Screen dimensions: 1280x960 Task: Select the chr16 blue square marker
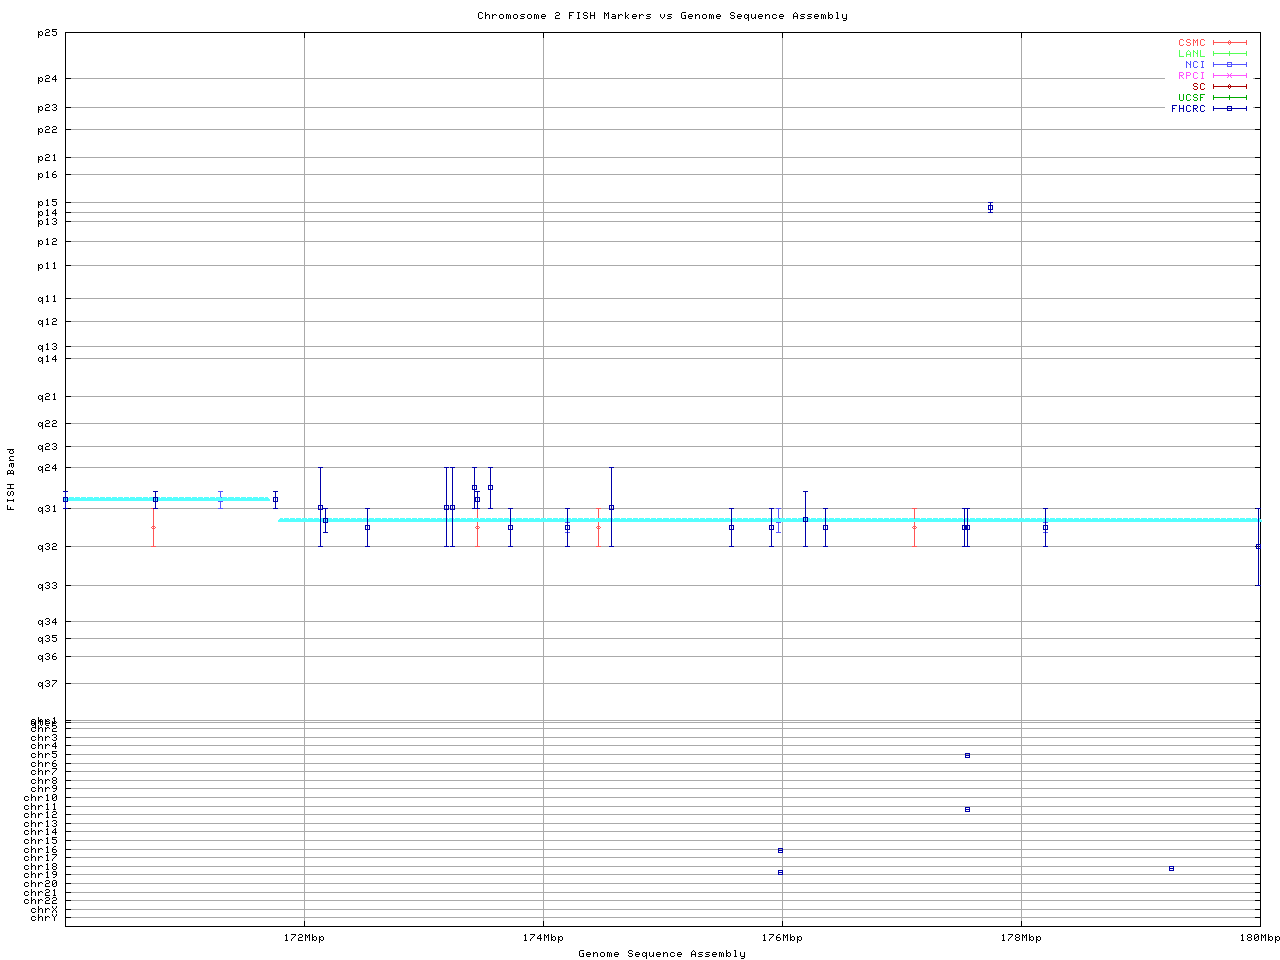[780, 850]
